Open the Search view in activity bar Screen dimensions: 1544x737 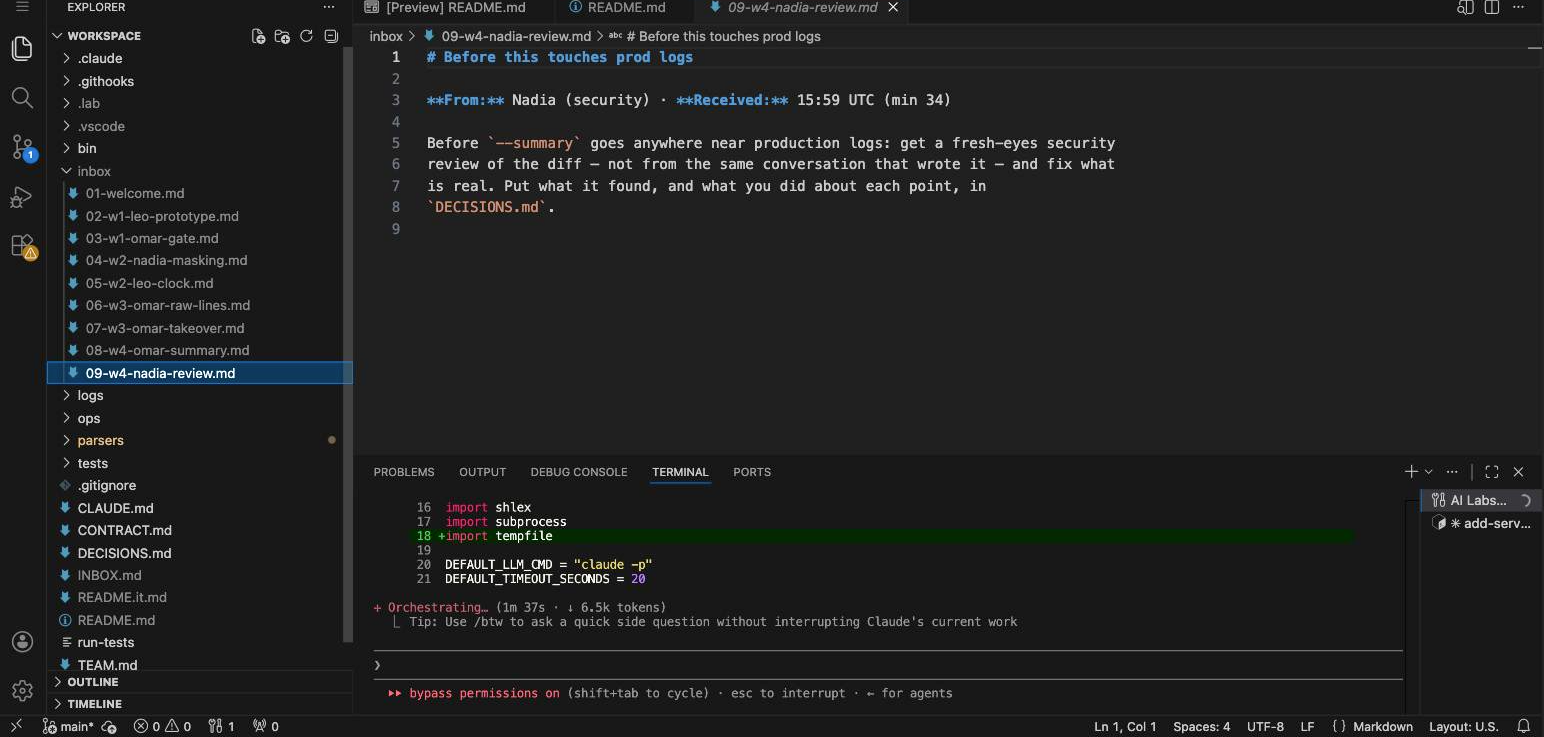[22, 97]
